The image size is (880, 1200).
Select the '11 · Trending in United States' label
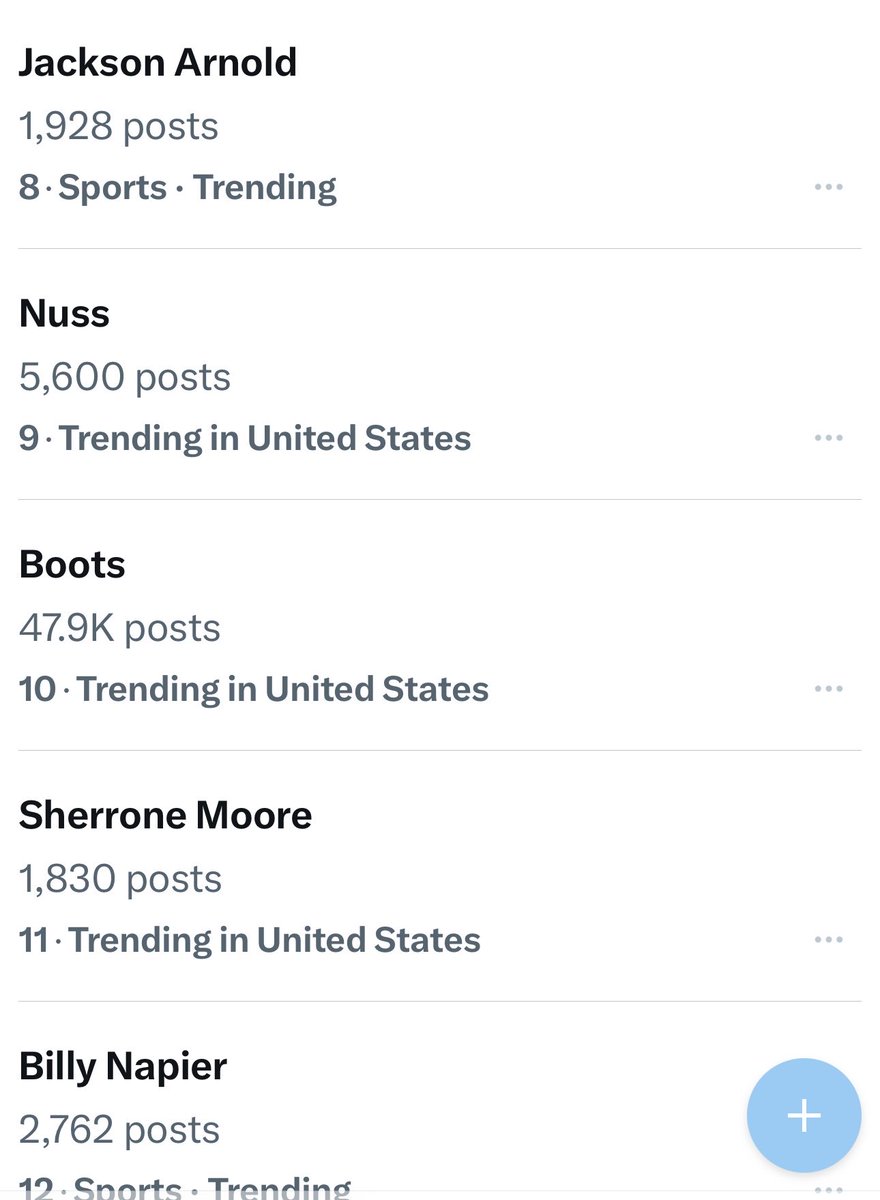[x=250, y=940]
